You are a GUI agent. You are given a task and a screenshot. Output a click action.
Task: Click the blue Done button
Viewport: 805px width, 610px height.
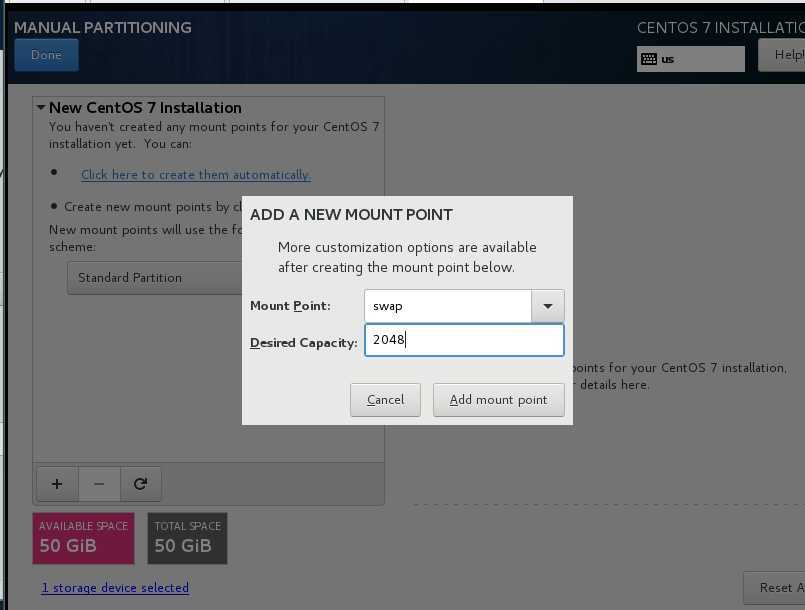point(47,55)
